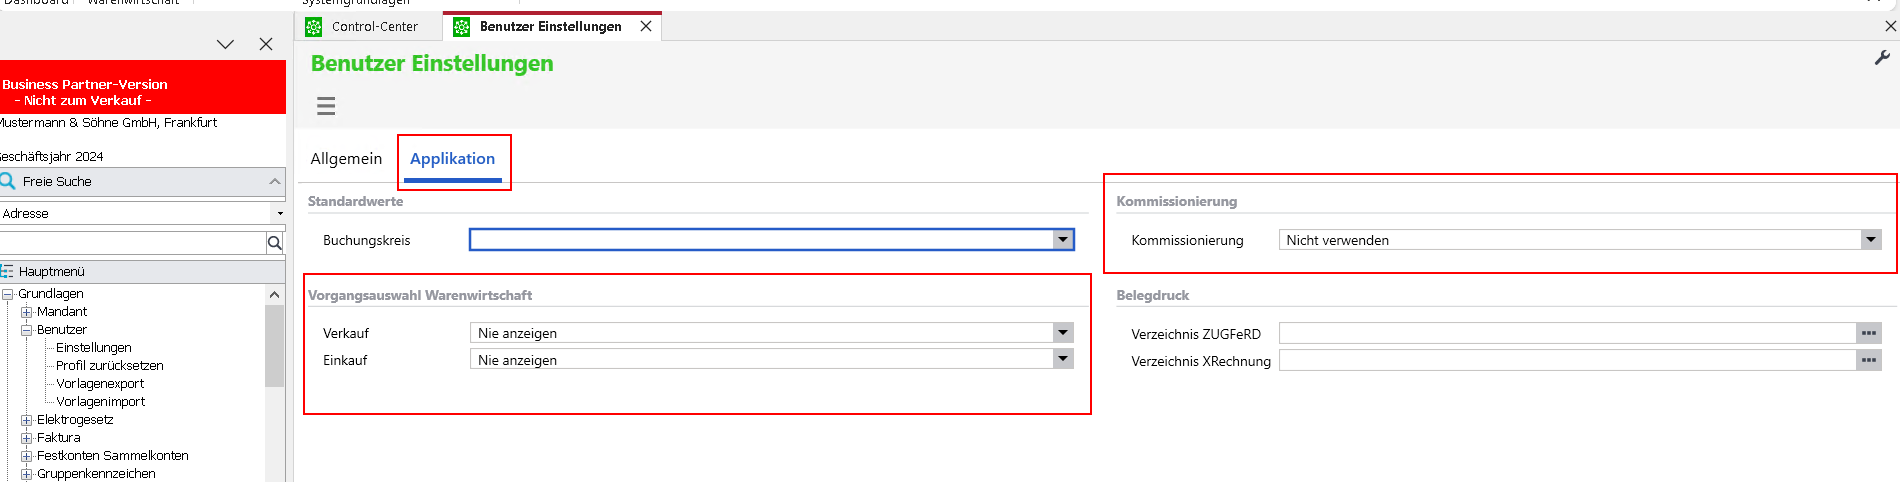Viewport: 1900px width, 482px height.
Task: Click the Freie Suche magnifying glass icon
Action: point(8,181)
